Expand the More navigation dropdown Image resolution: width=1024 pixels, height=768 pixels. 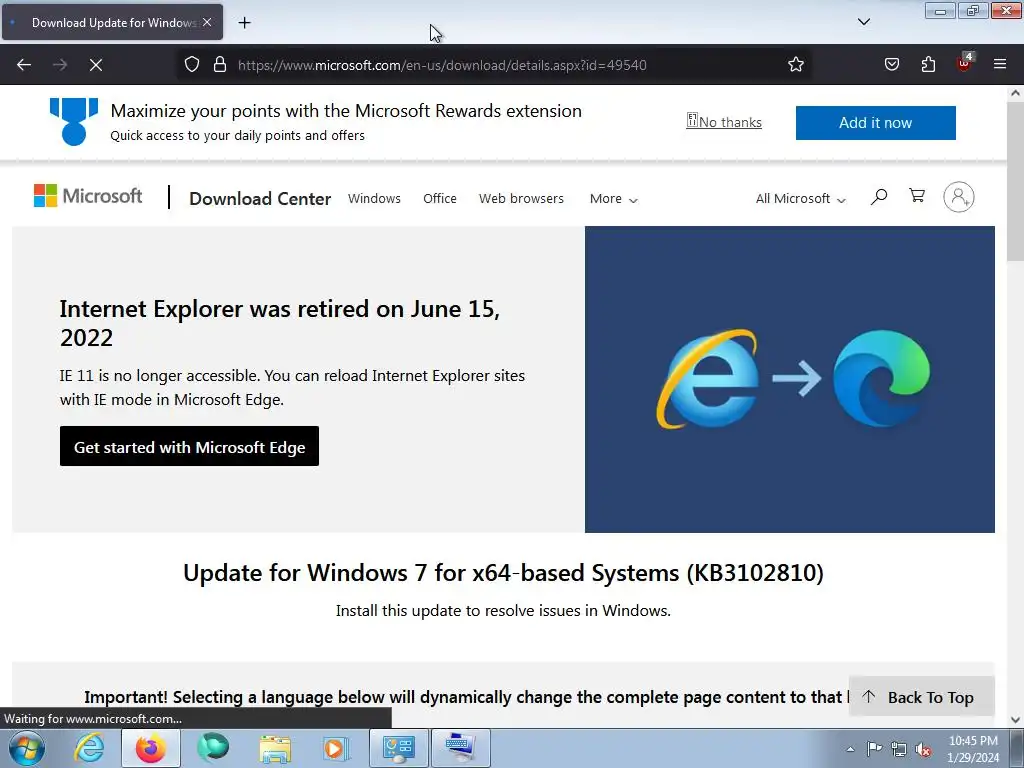[613, 199]
